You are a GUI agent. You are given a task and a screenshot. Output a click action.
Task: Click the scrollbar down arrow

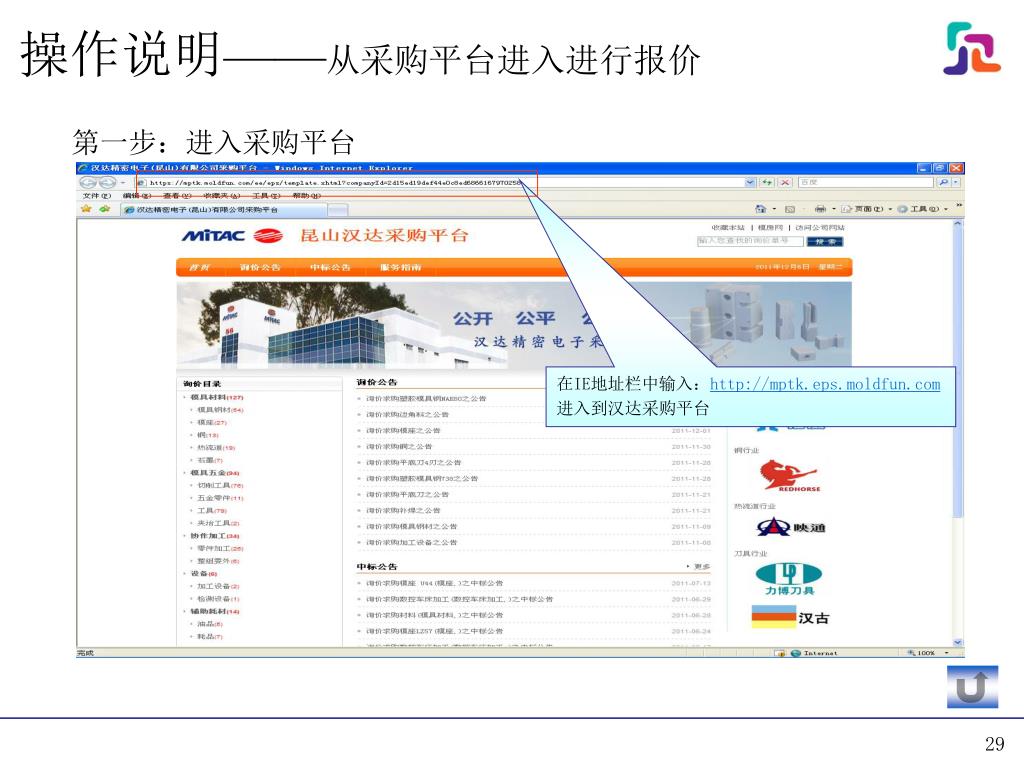(958, 642)
